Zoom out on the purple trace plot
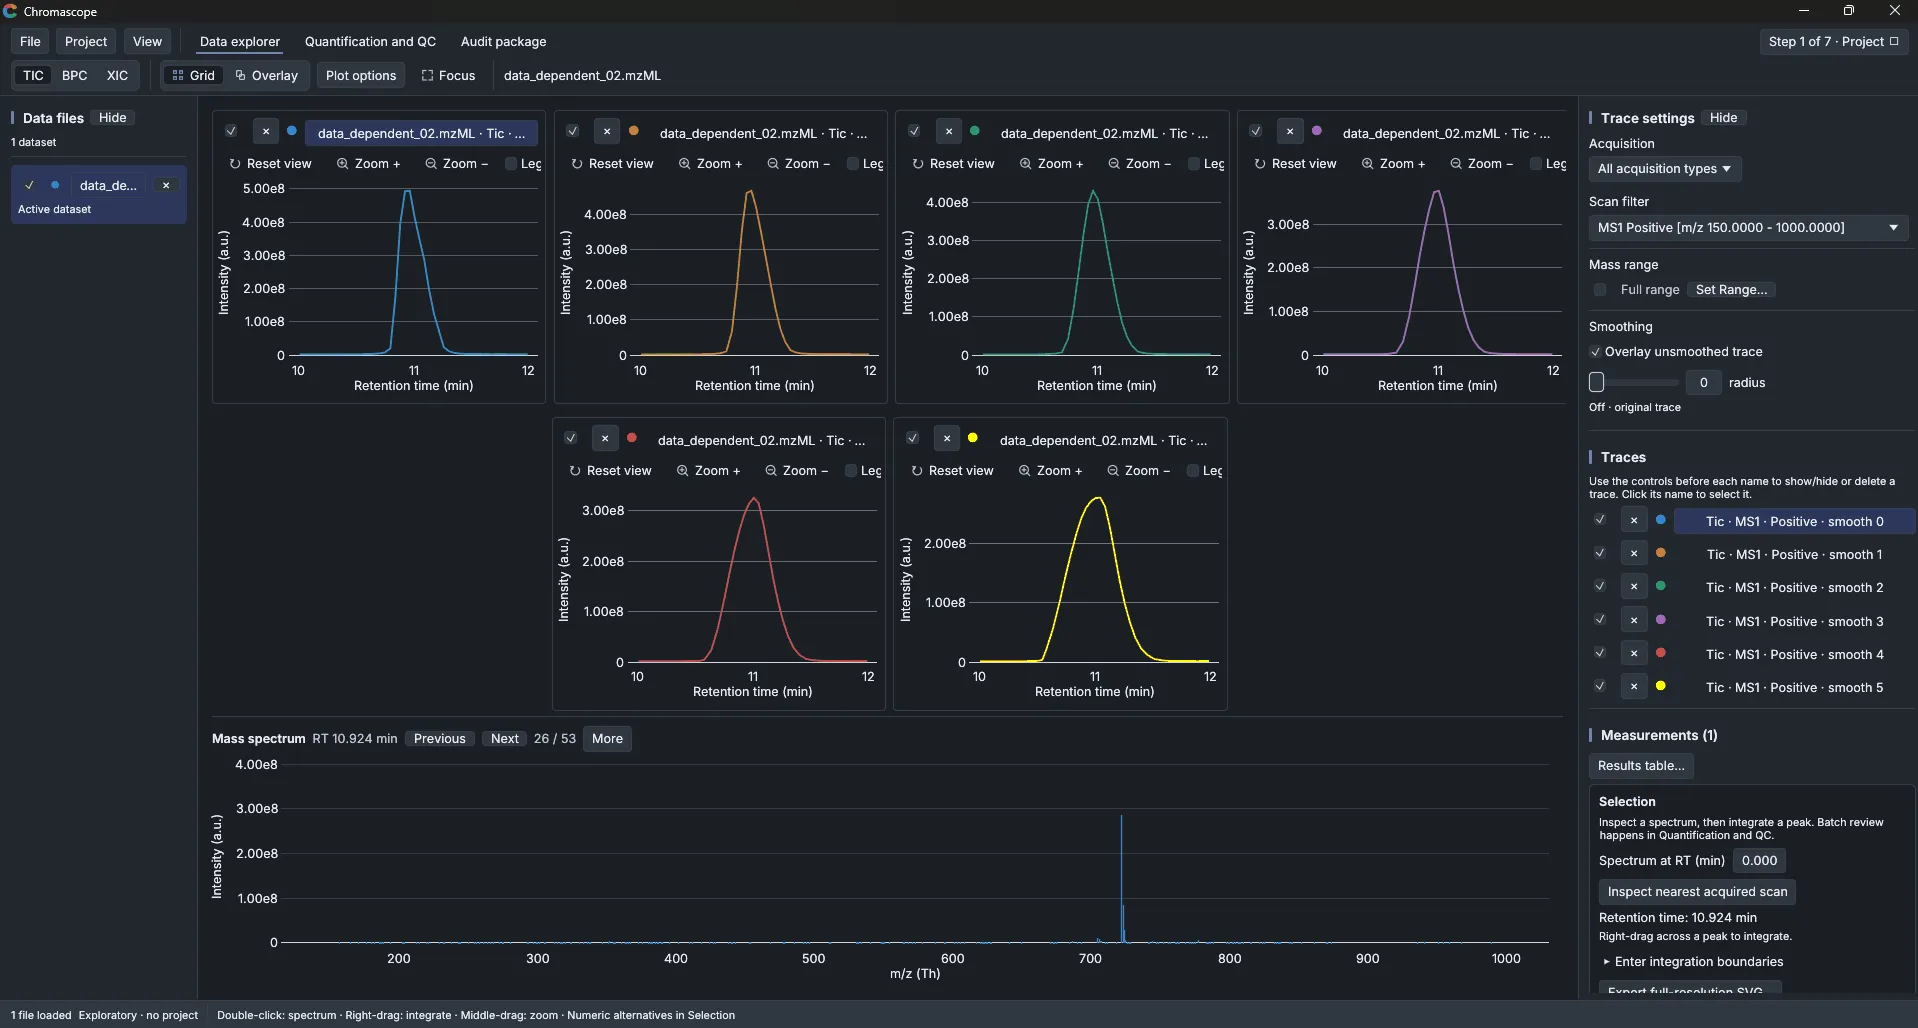The image size is (1918, 1028). tap(1481, 163)
